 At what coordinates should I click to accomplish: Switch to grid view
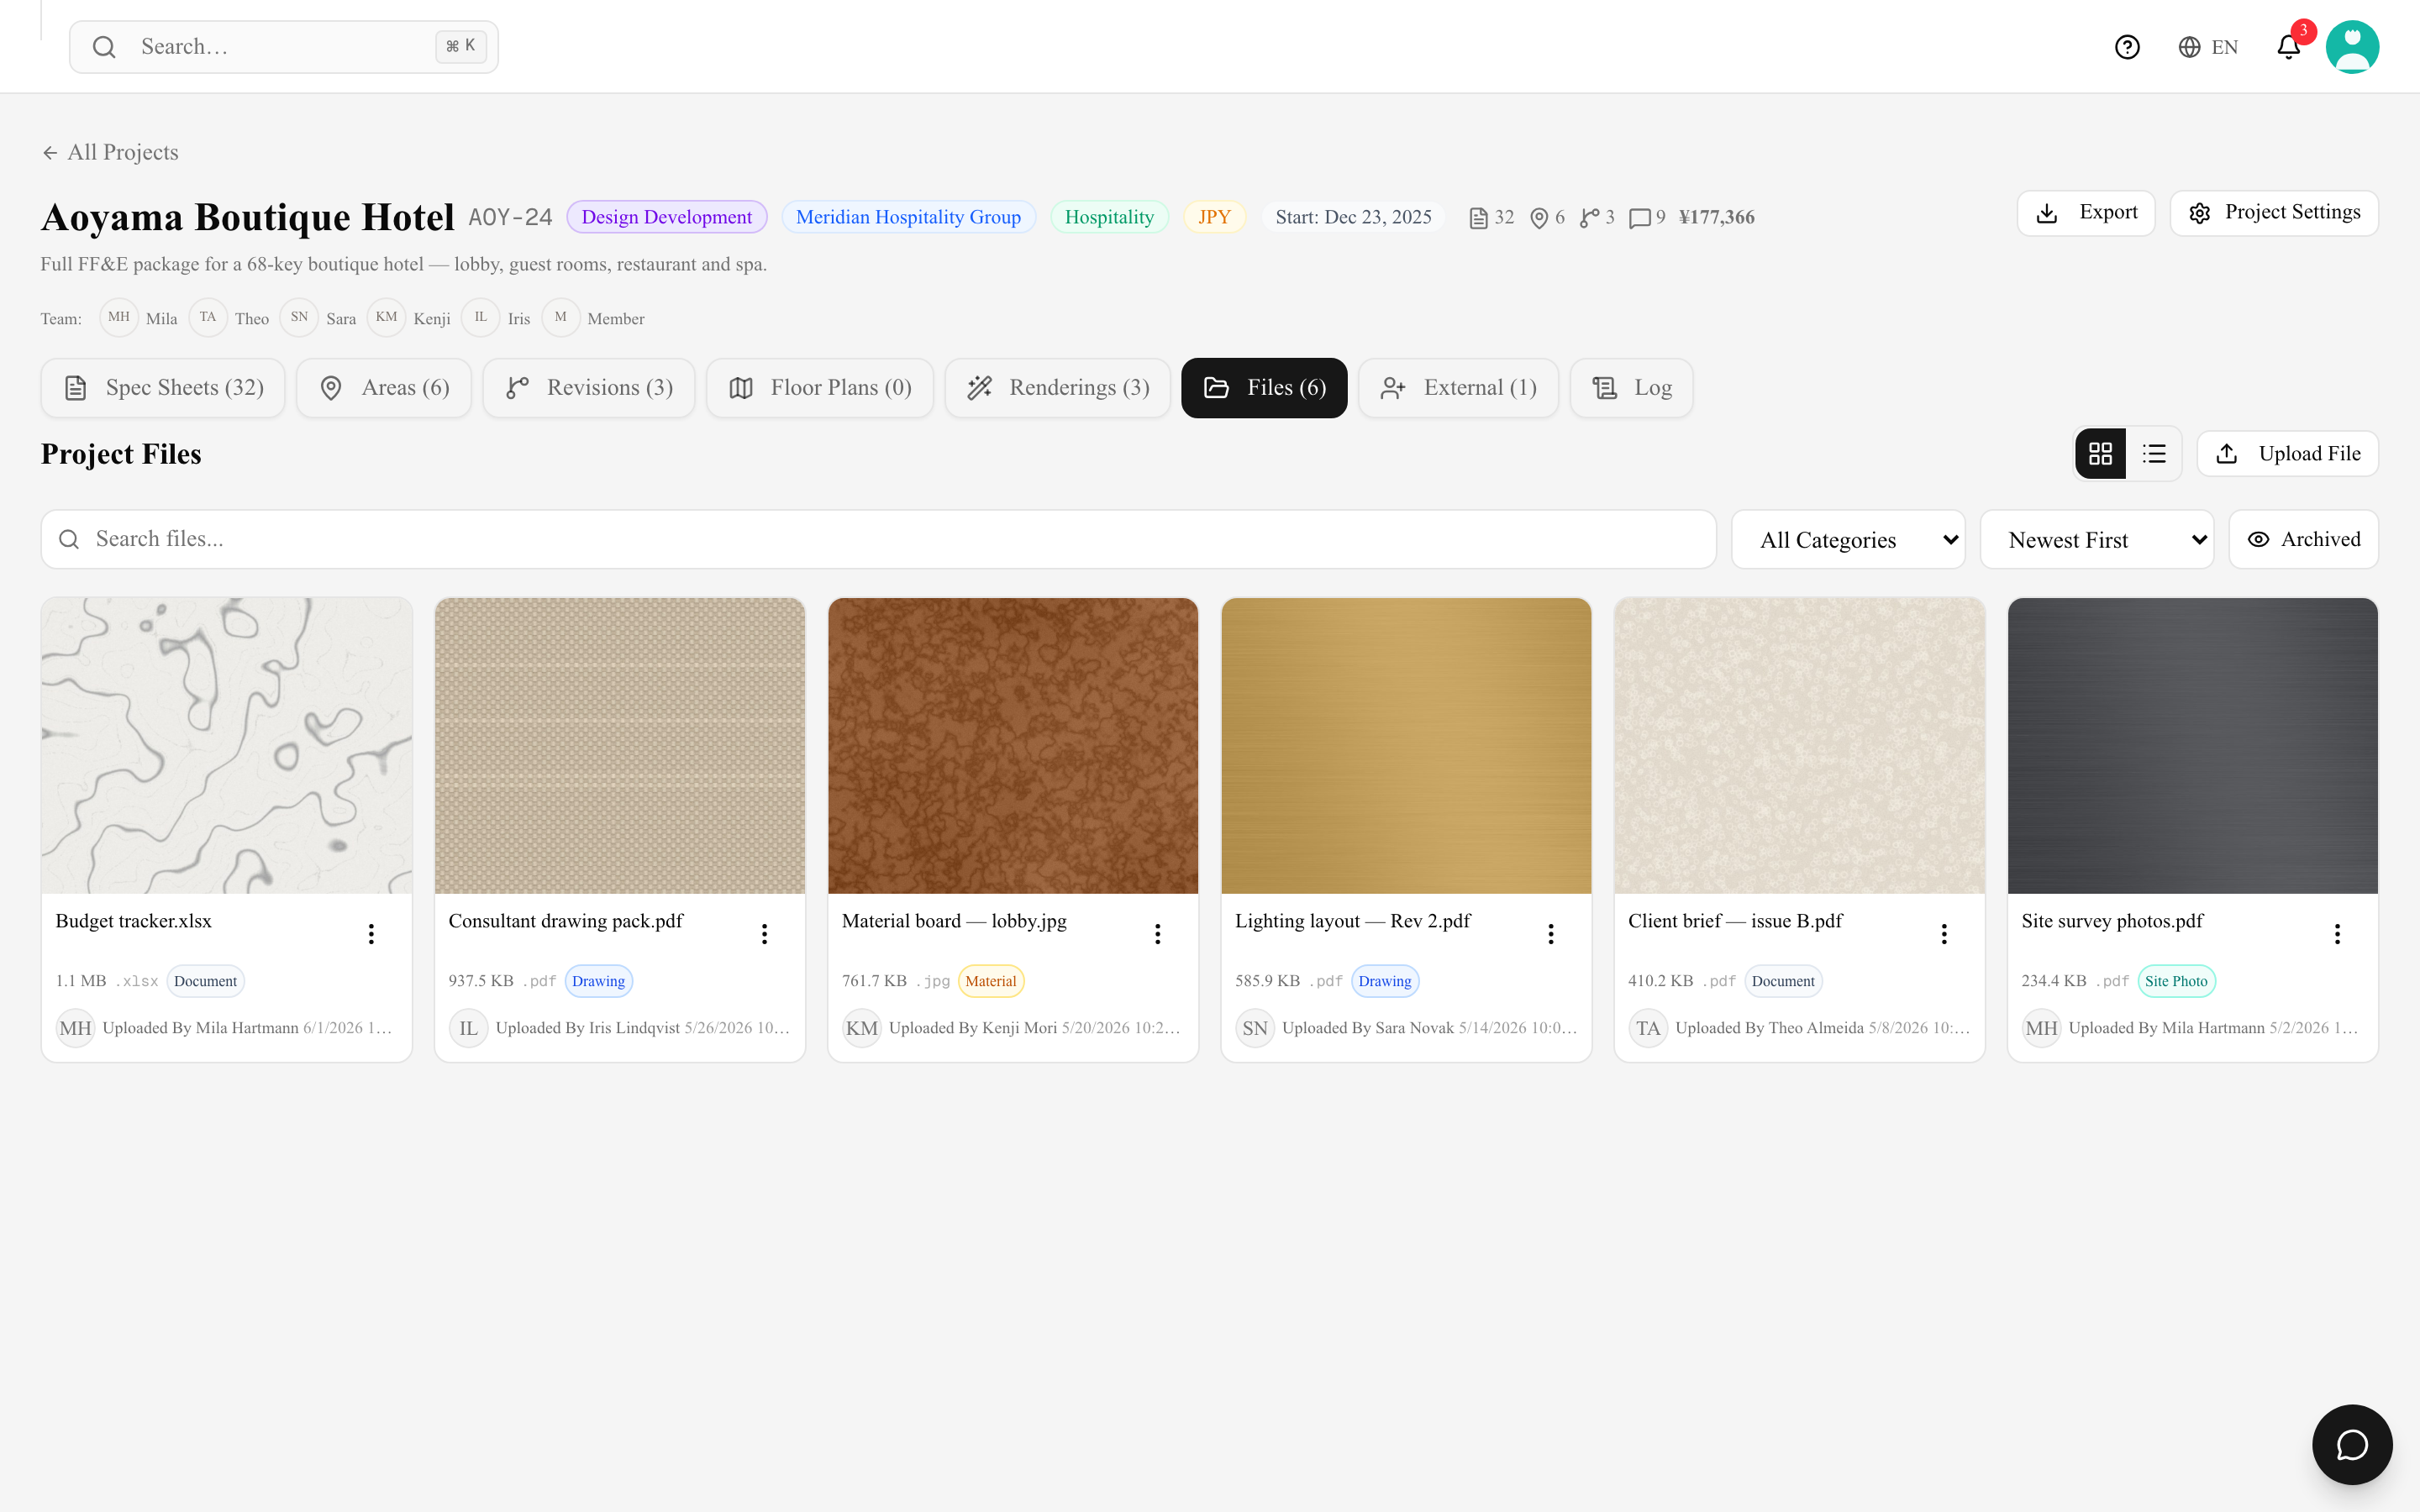(x=2100, y=454)
